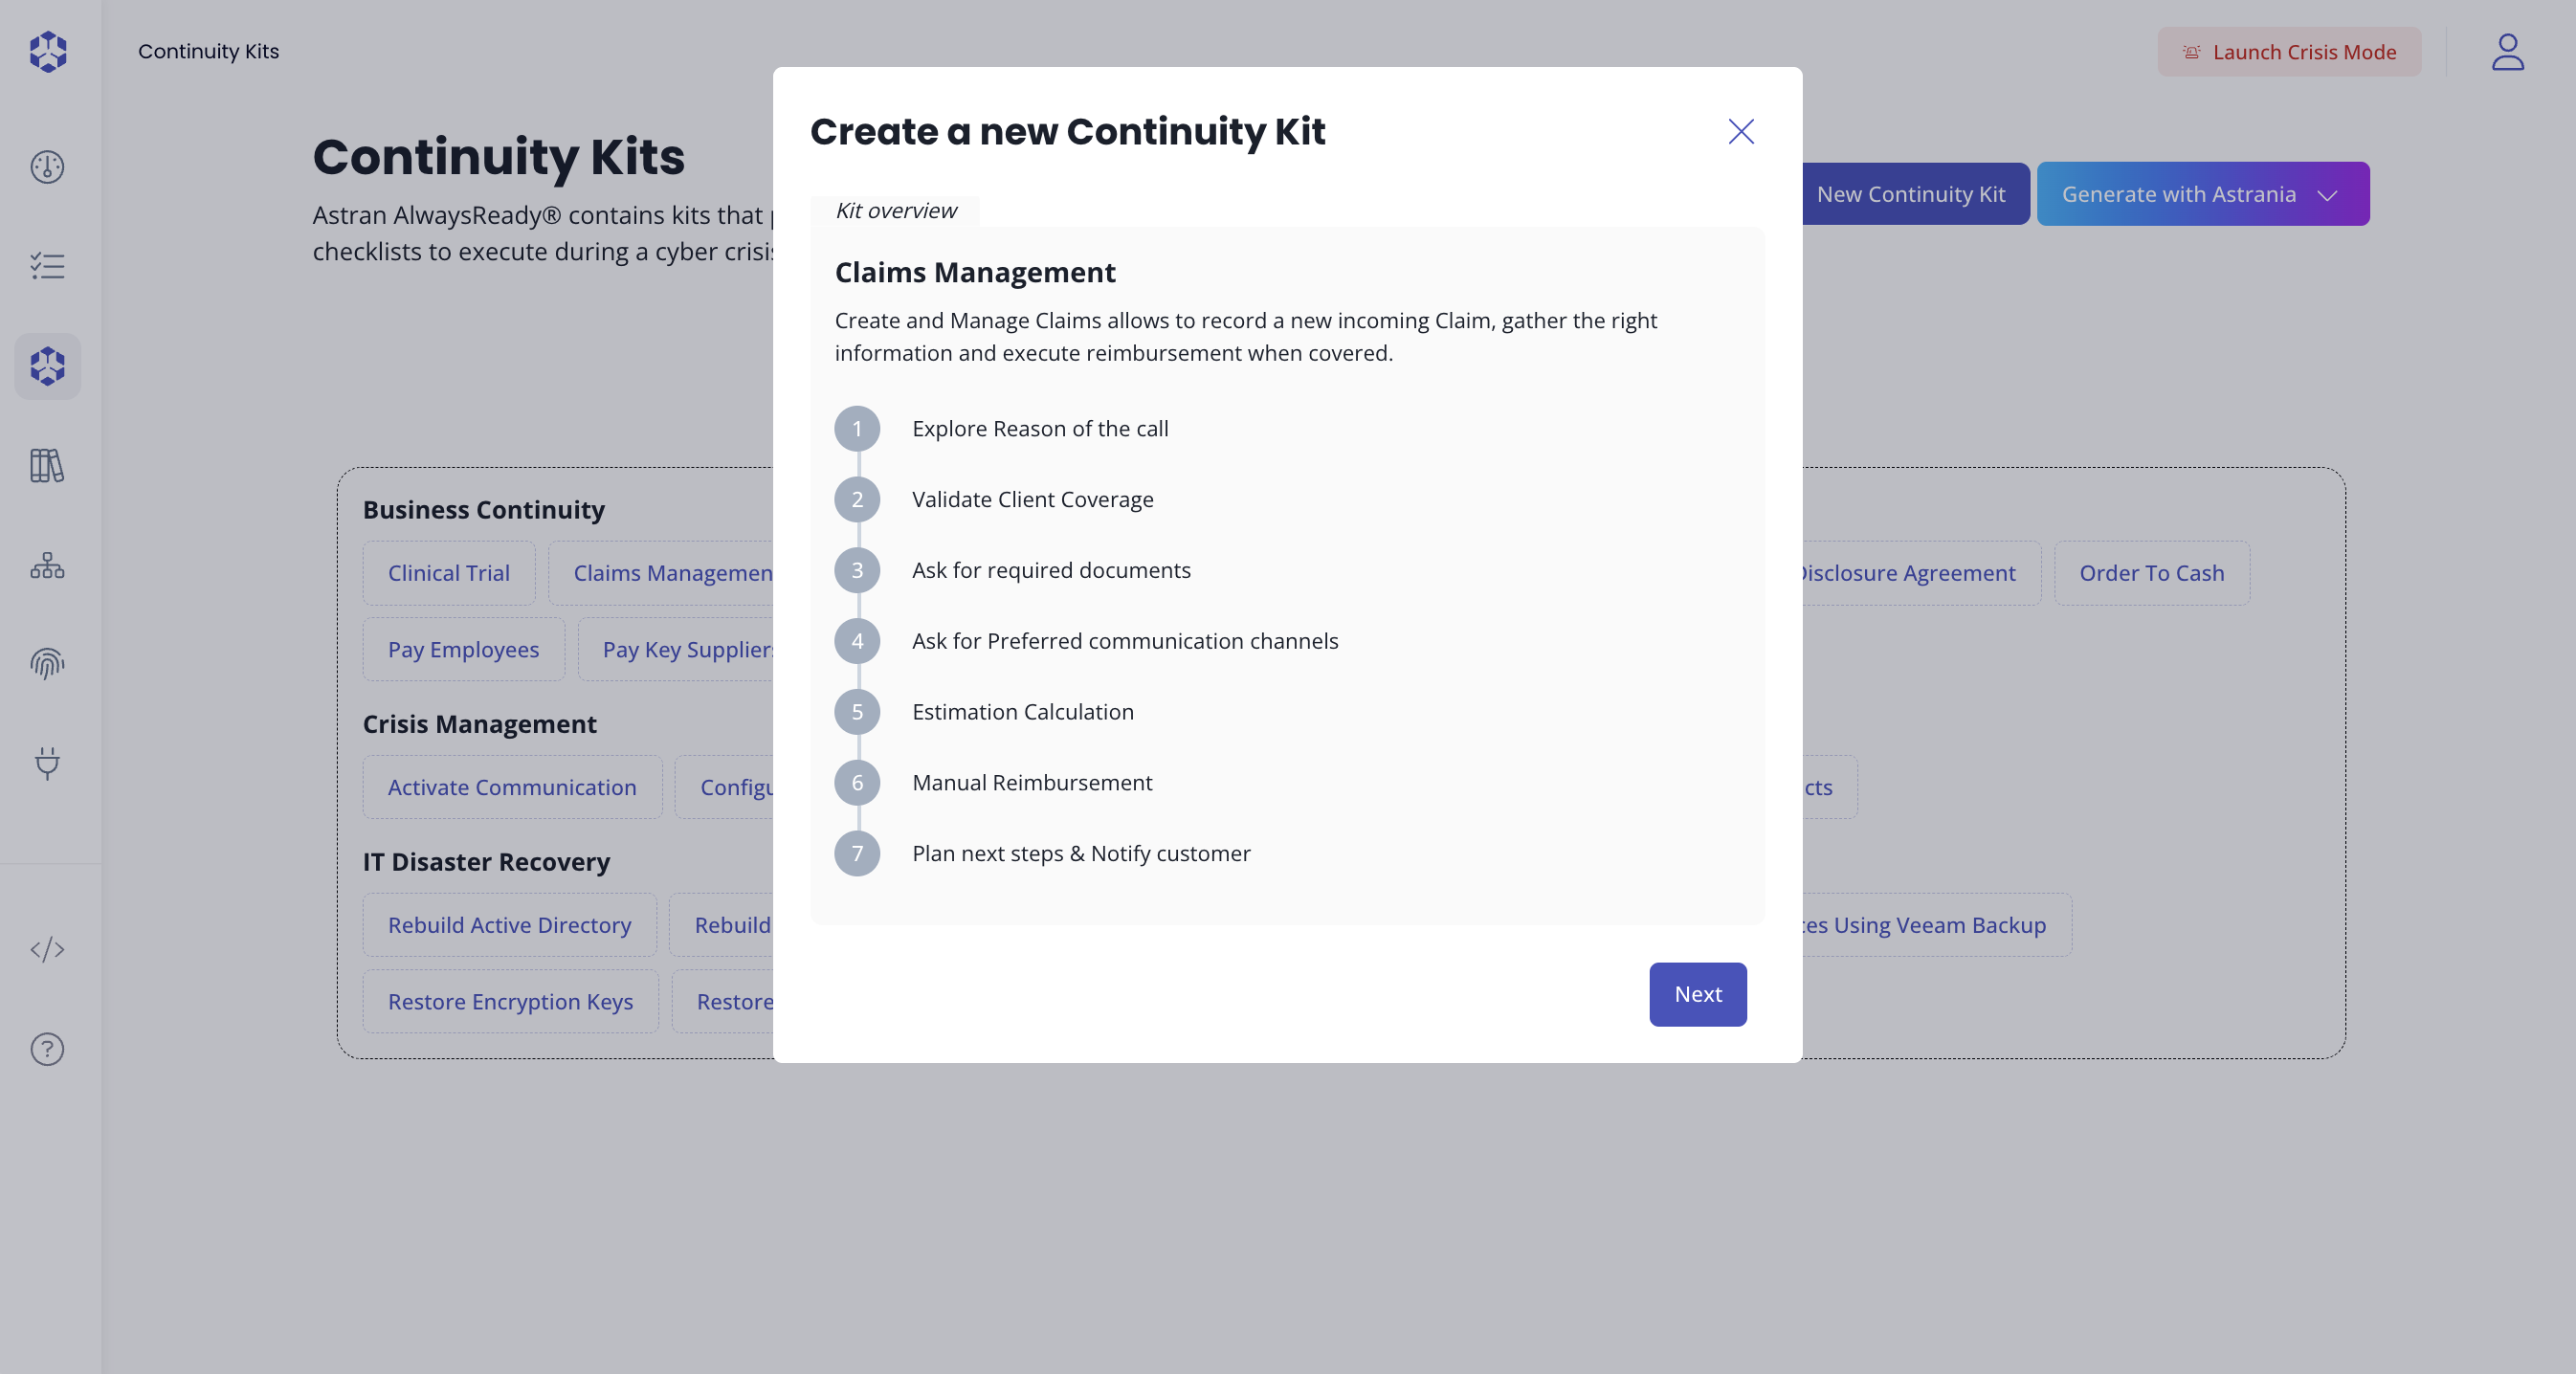Choose the Order To Cash kit

tap(2151, 573)
